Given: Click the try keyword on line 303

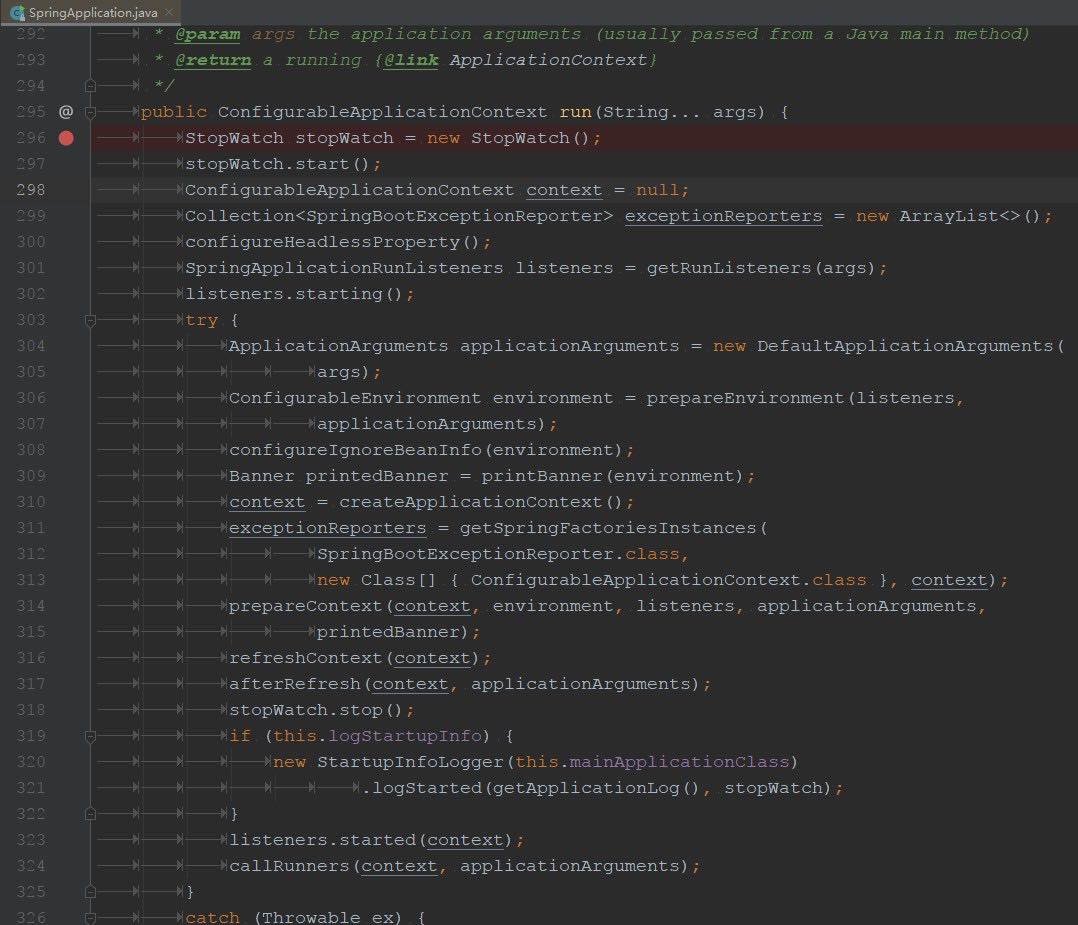Looking at the screenshot, I should coord(201,320).
